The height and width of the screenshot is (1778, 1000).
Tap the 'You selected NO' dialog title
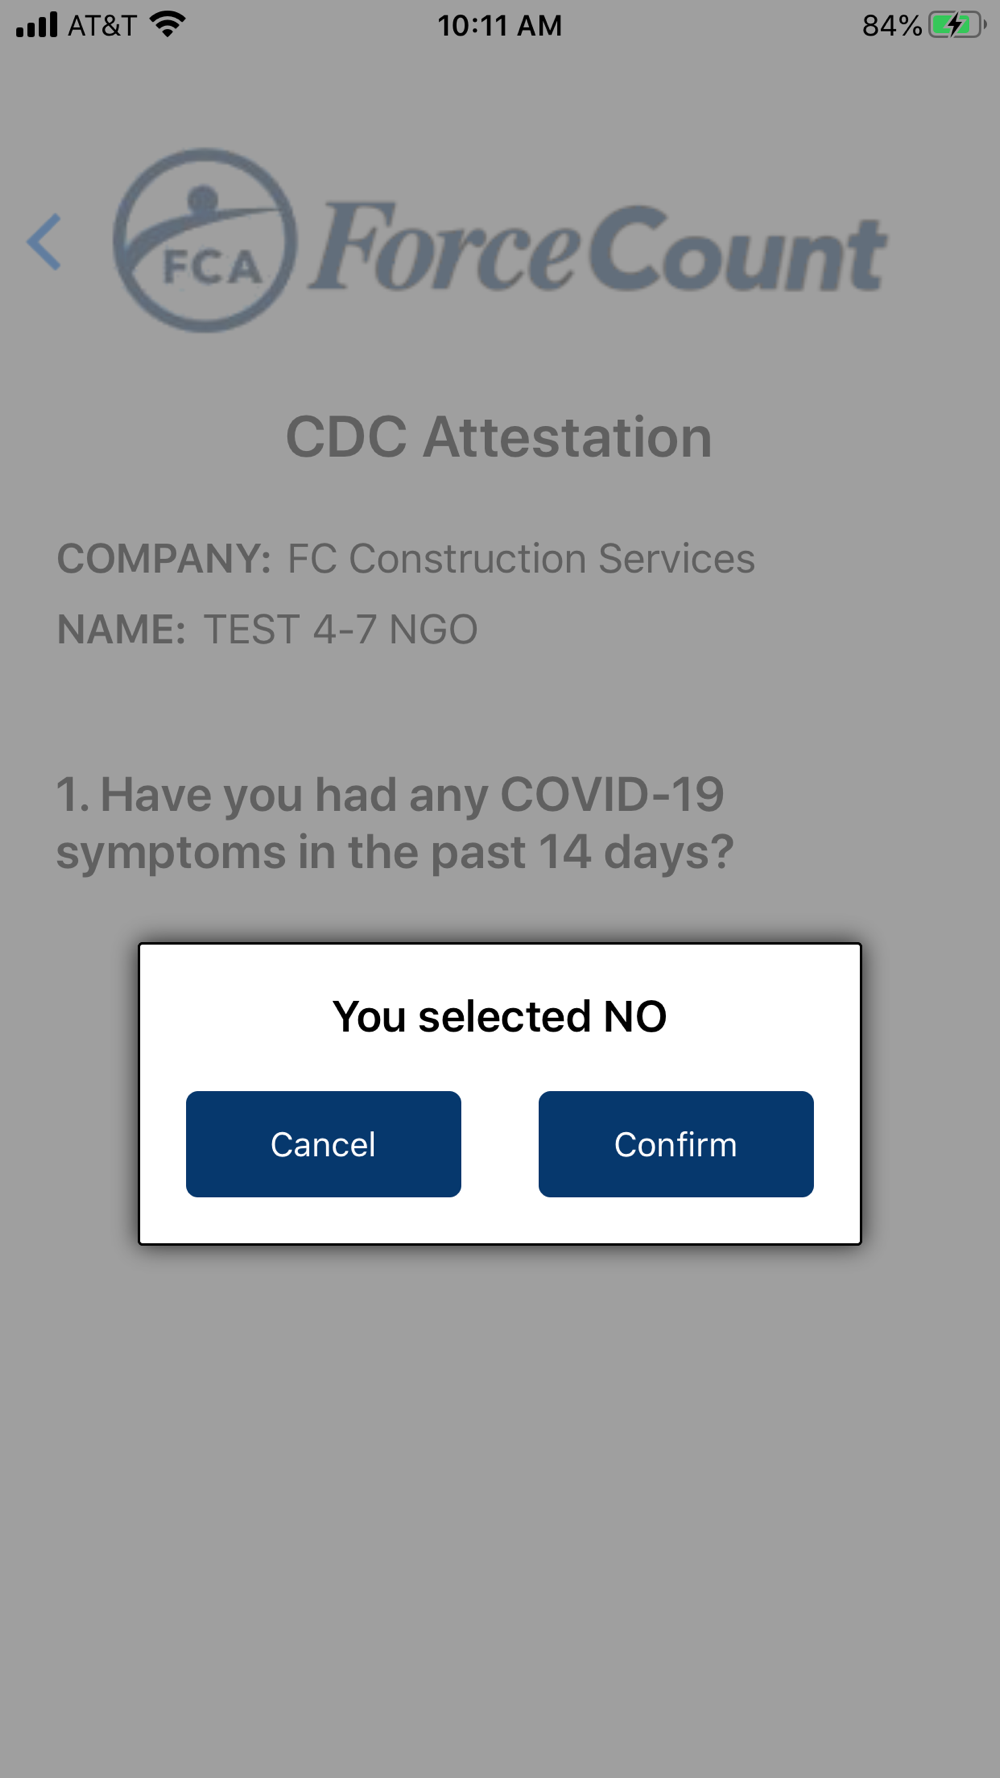499,1016
